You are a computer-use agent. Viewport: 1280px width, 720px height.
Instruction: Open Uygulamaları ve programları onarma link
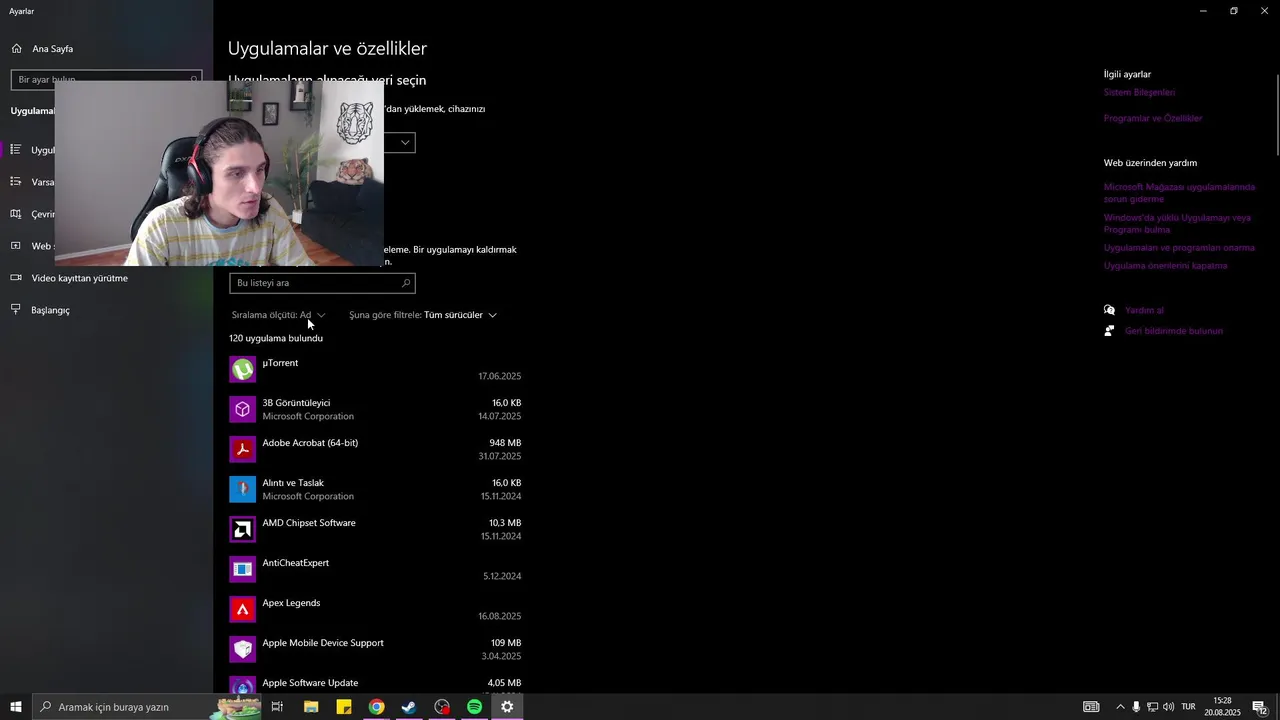[1179, 248]
